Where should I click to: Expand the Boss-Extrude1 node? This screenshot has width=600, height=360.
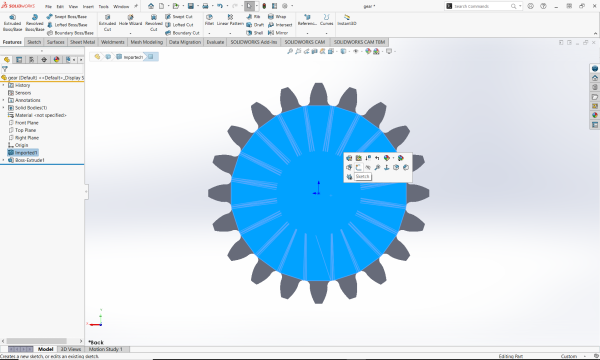3,160
